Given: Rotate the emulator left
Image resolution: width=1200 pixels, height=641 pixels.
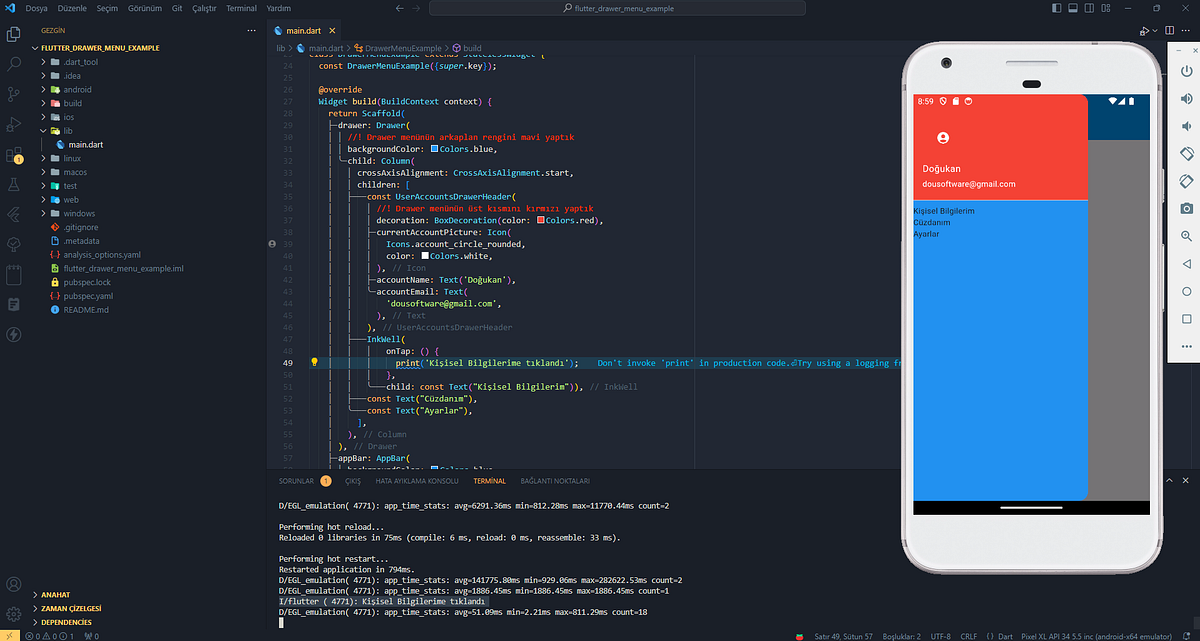Looking at the screenshot, I should click(1187, 154).
